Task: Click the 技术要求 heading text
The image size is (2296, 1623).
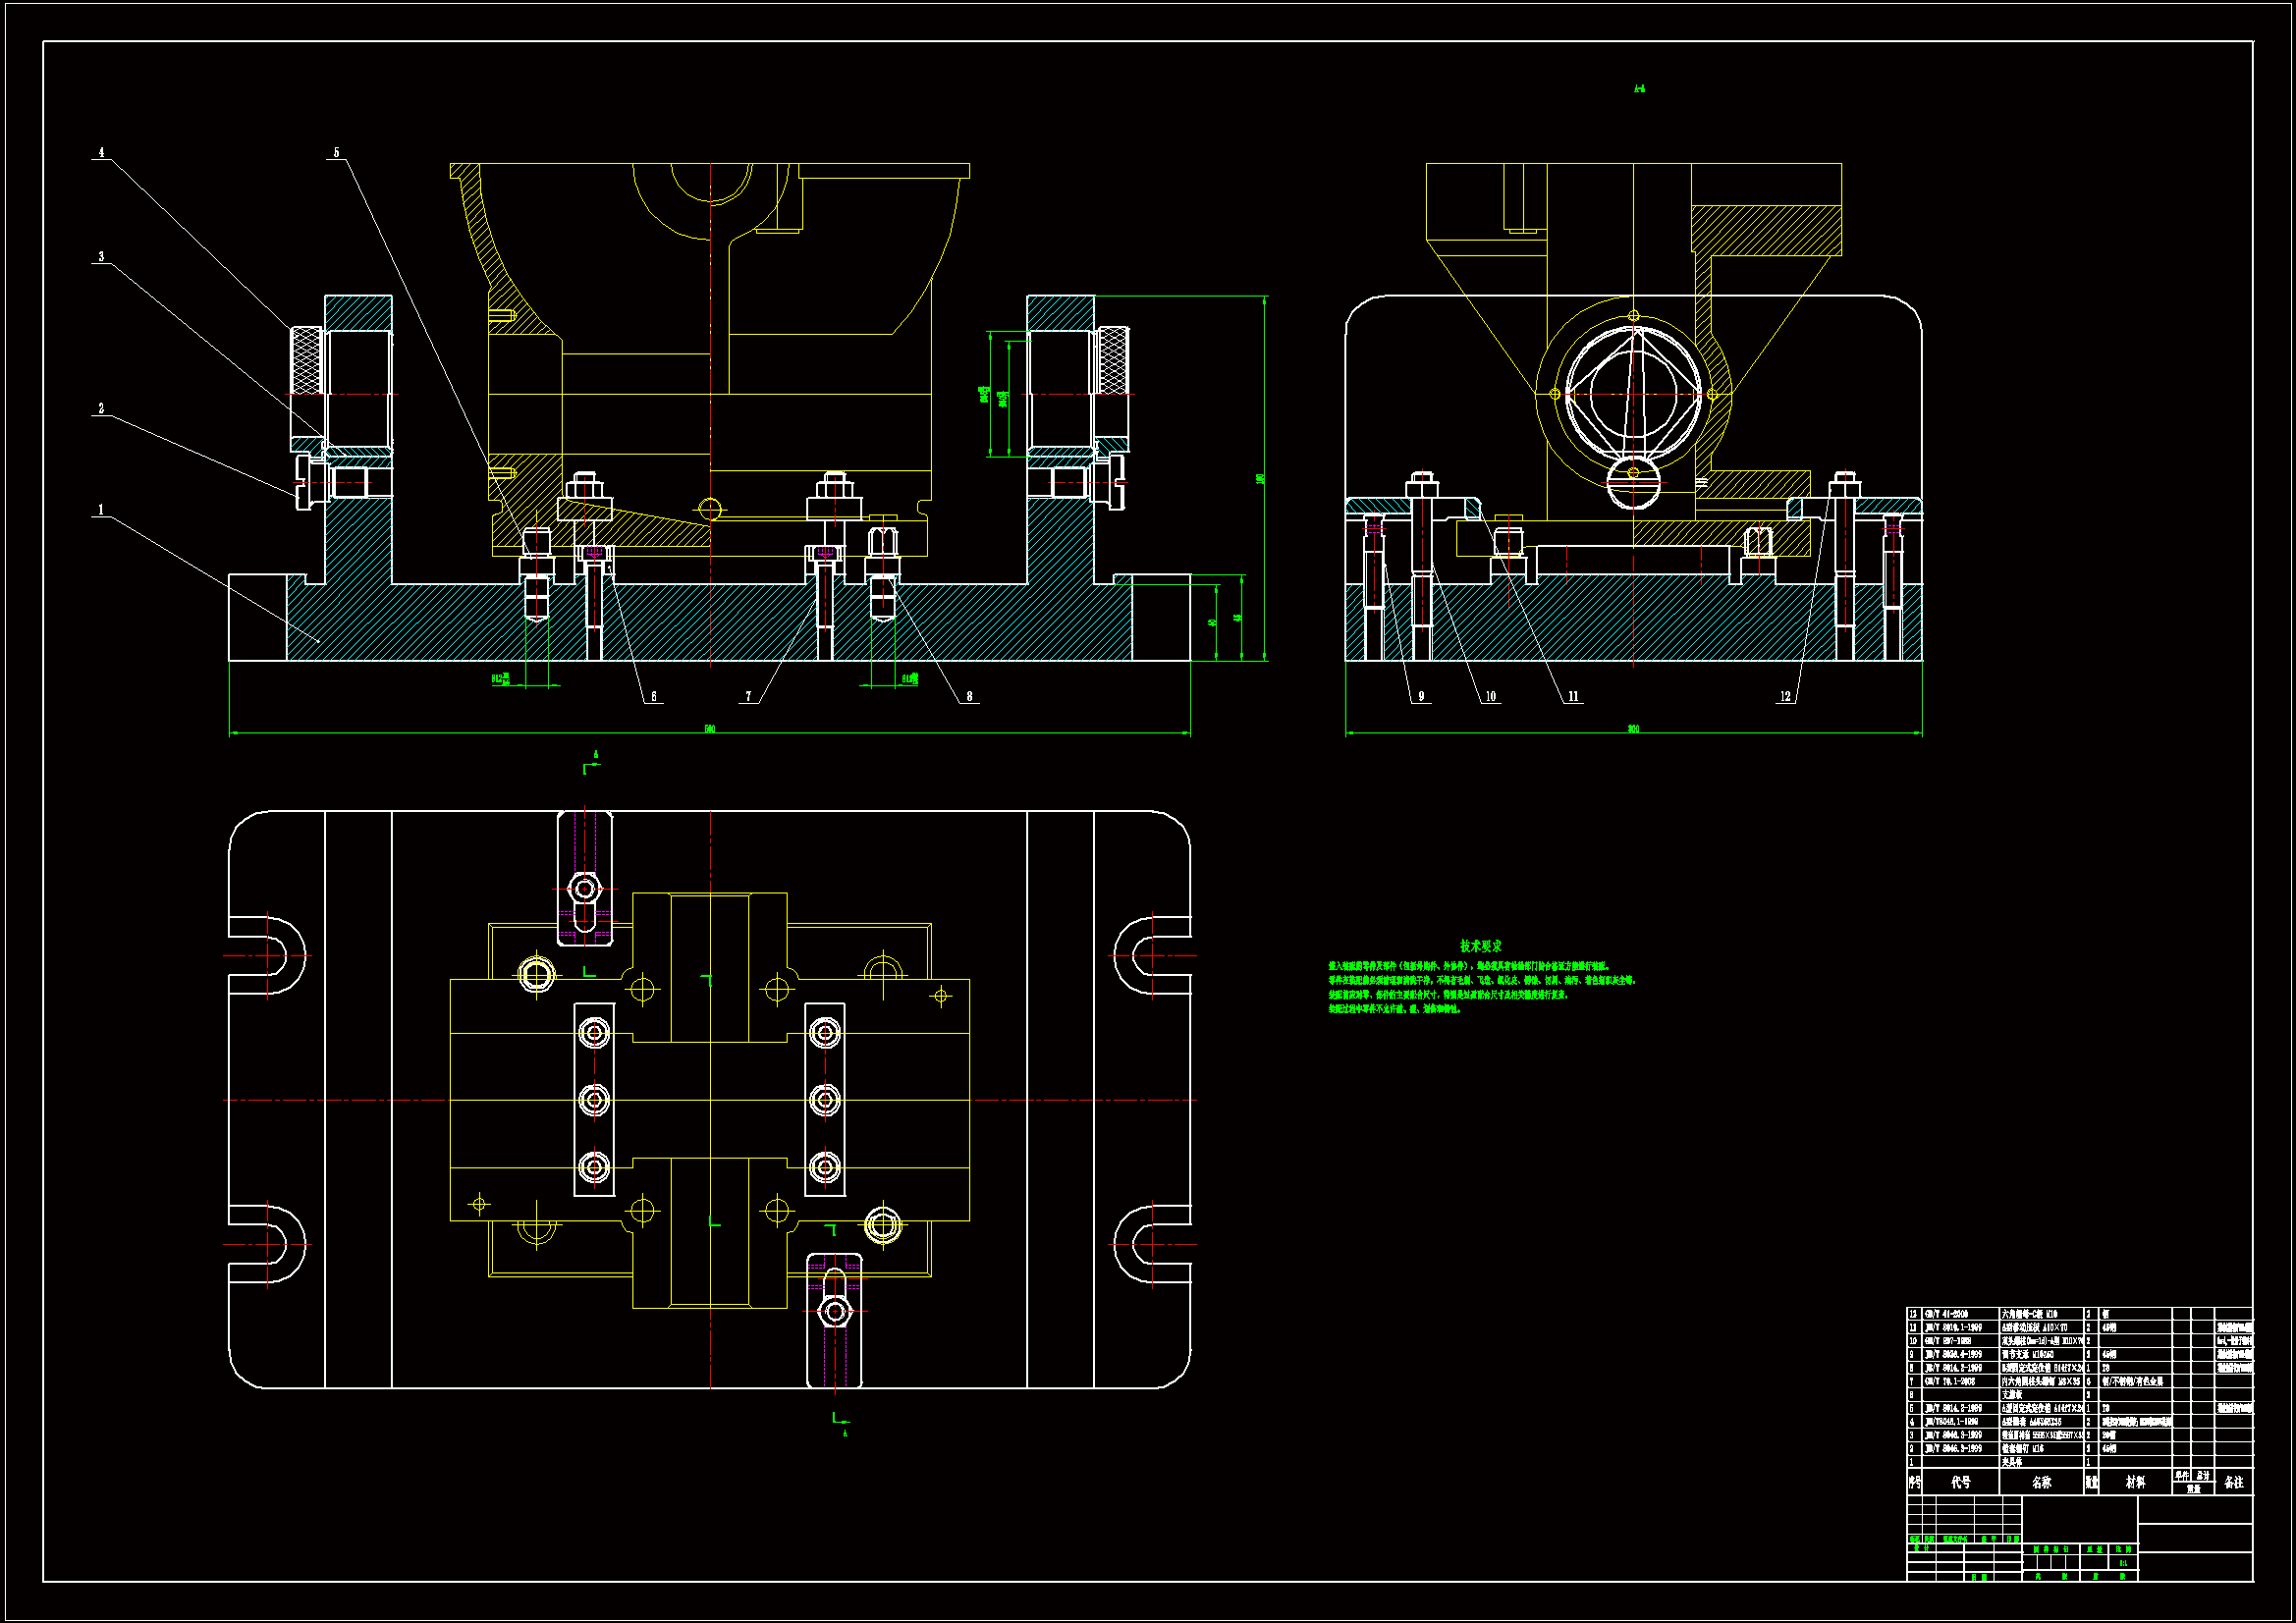Action: (x=1480, y=946)
